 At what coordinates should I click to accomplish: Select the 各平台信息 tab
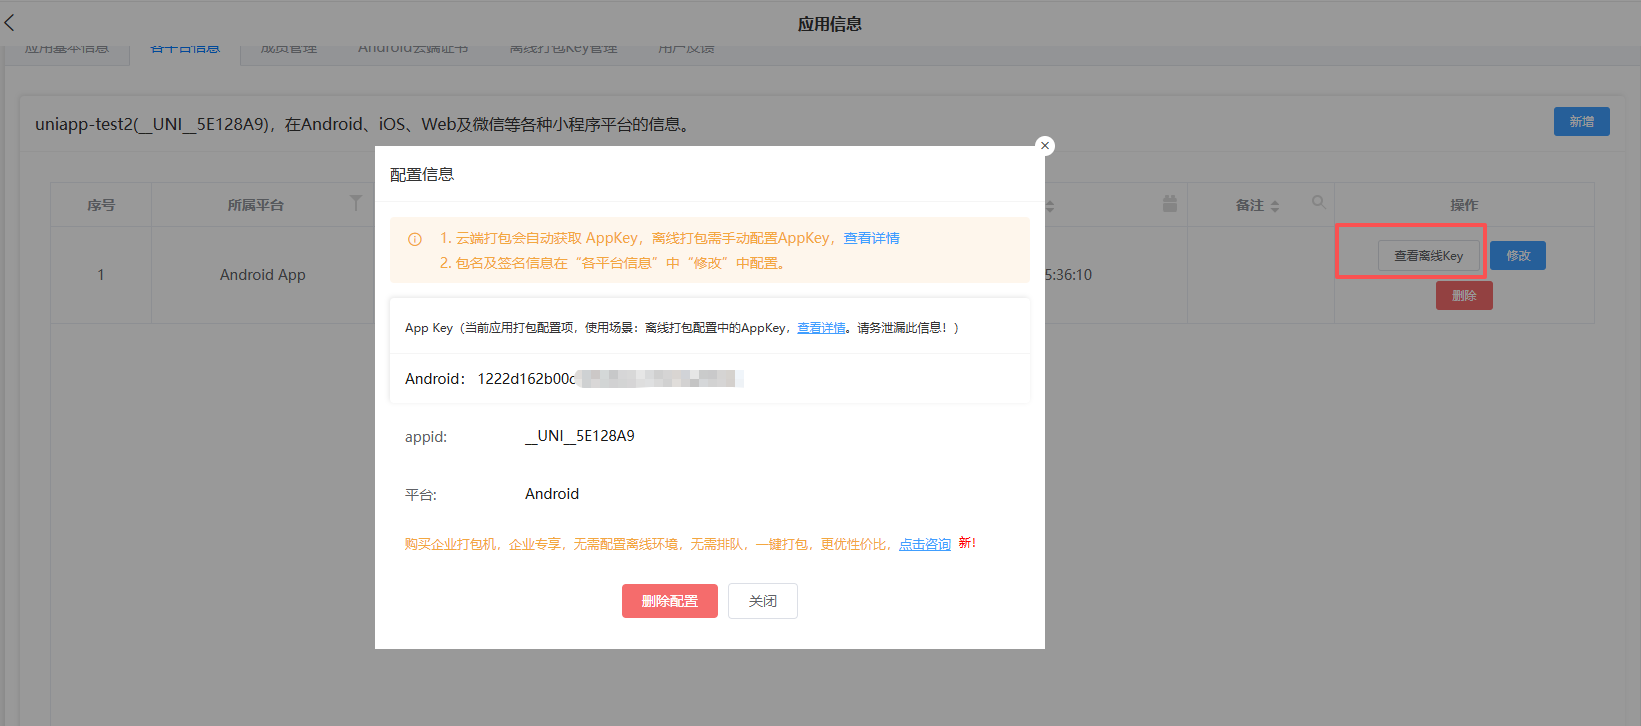click(x=185, y=48)
